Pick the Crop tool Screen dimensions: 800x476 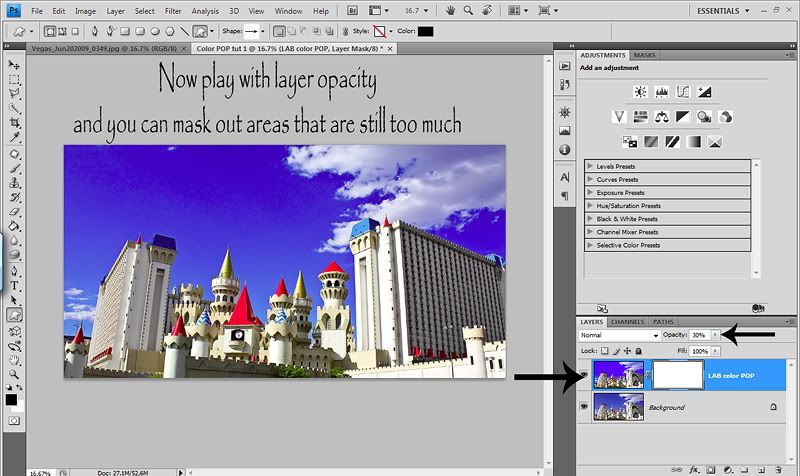tap(16, 124)
